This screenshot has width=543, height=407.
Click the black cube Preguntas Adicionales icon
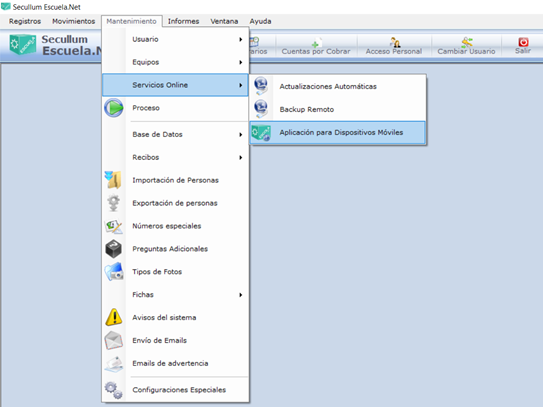pyautogui.click(x=114, y=249)
